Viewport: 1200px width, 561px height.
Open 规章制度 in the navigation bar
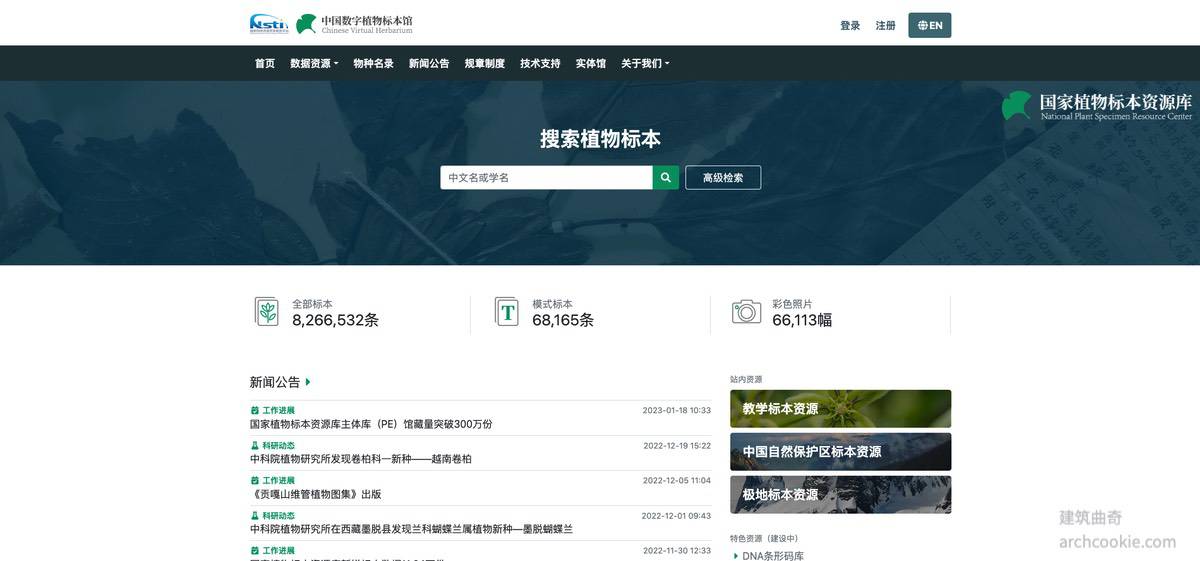coord(485,63)
